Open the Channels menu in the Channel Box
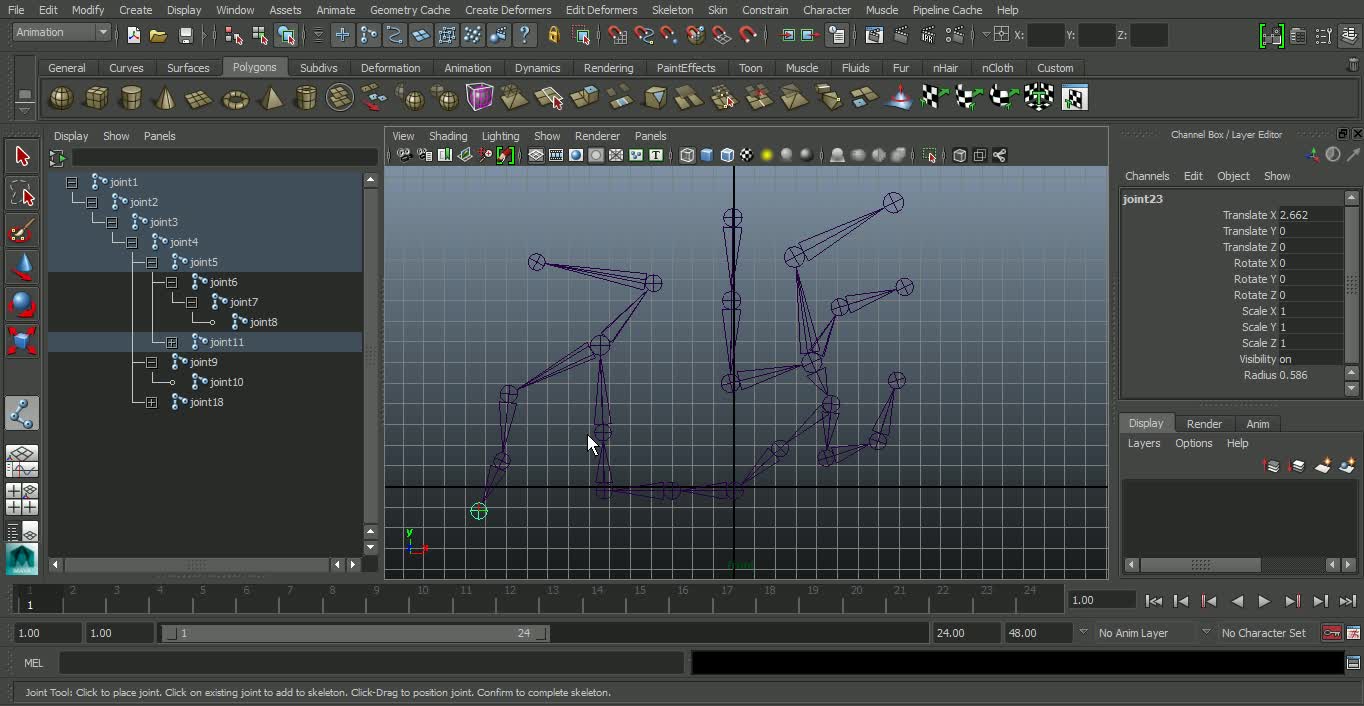Viewport: 1364px width, 706px height. click(1147, 176)
